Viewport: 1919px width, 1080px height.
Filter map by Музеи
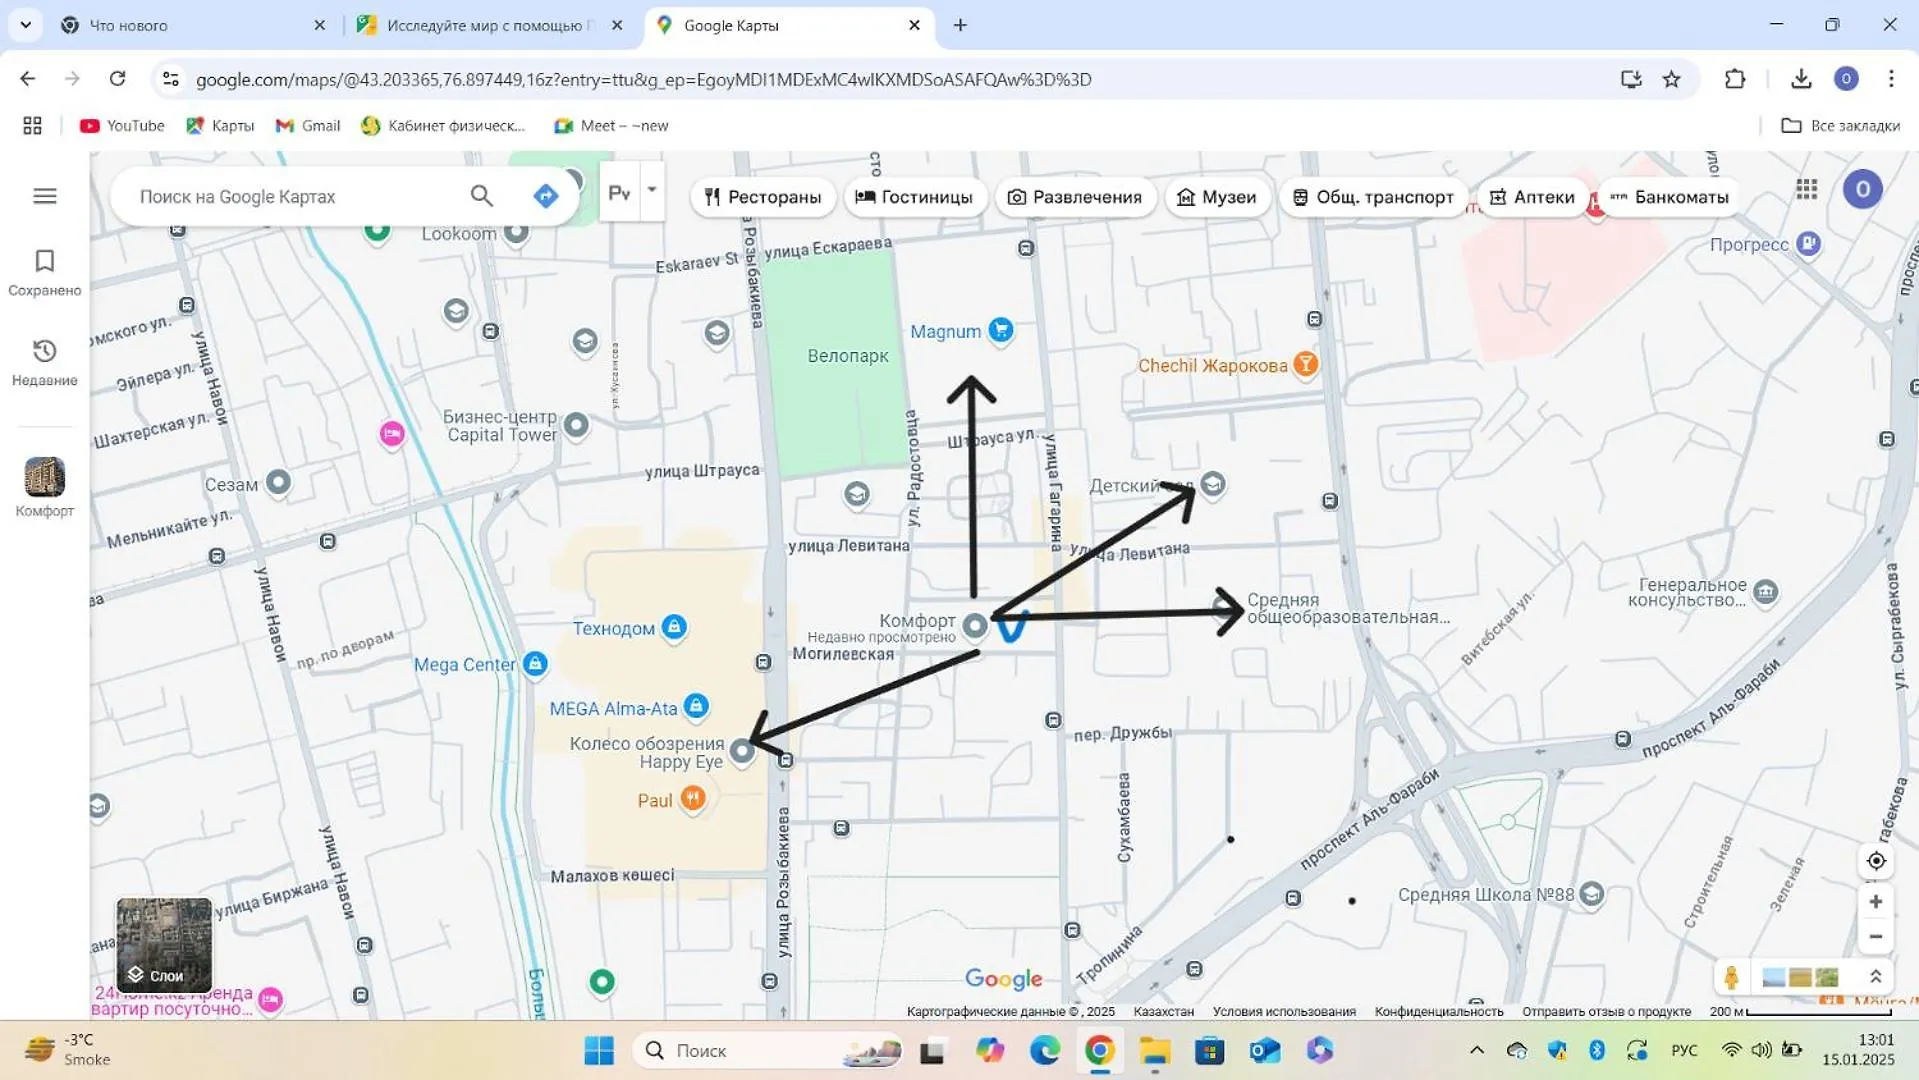tap(1217, 197)
